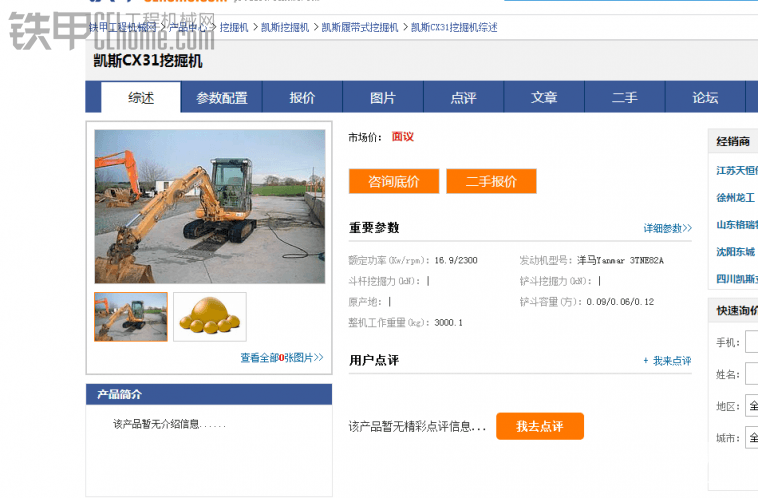Open the 地区 region dropdown

(x=751, y=406)
